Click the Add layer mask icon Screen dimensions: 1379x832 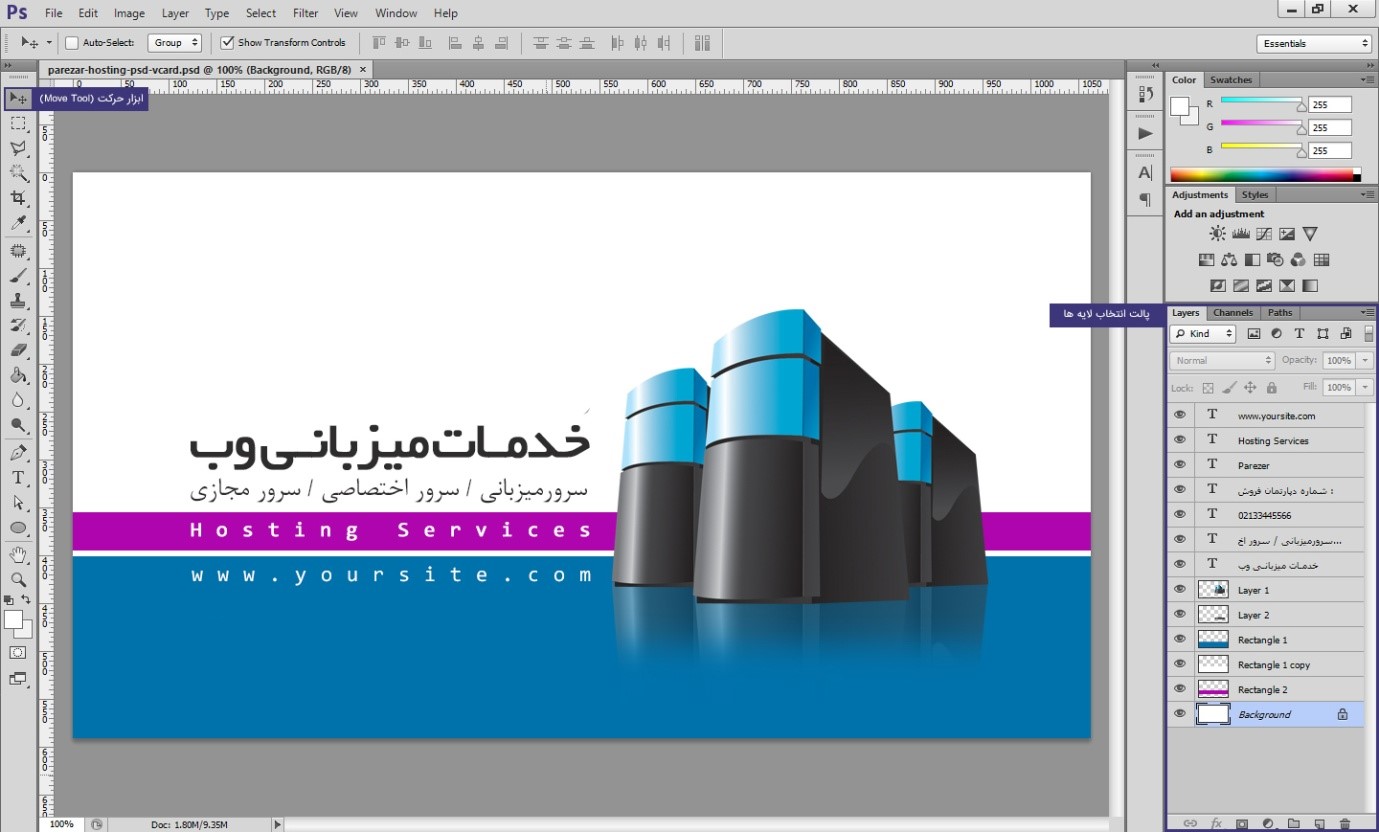point(1242,823)
